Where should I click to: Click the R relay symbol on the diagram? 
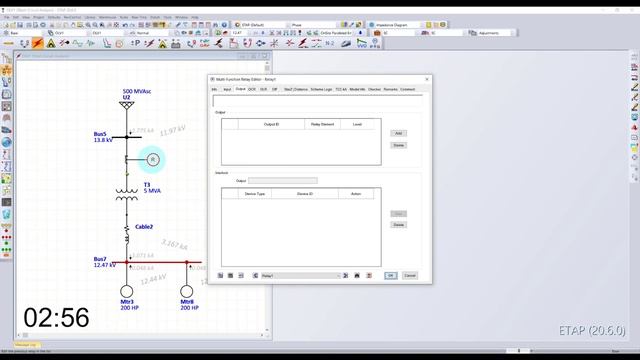(x=153, y=160)
